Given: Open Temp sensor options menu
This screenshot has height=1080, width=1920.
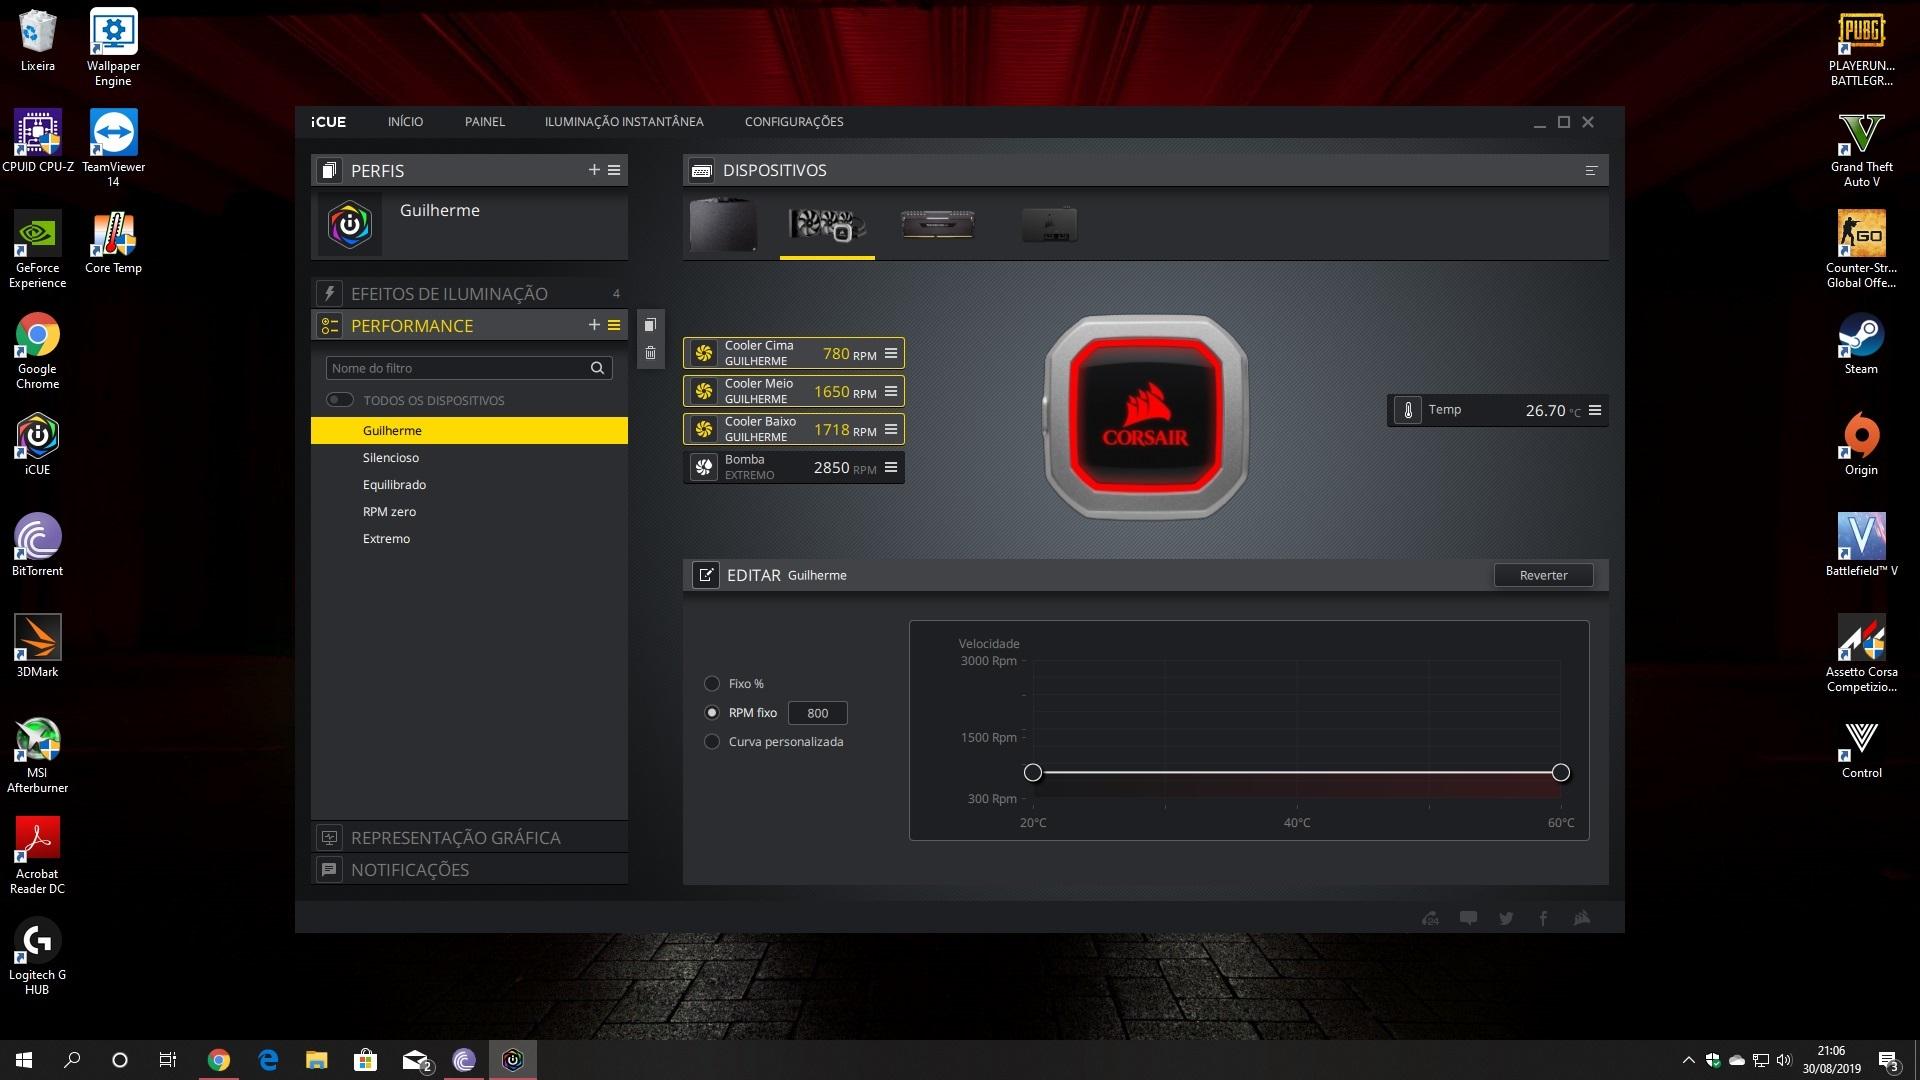Looking at the screenshot, I should [x=1595, y=410].
